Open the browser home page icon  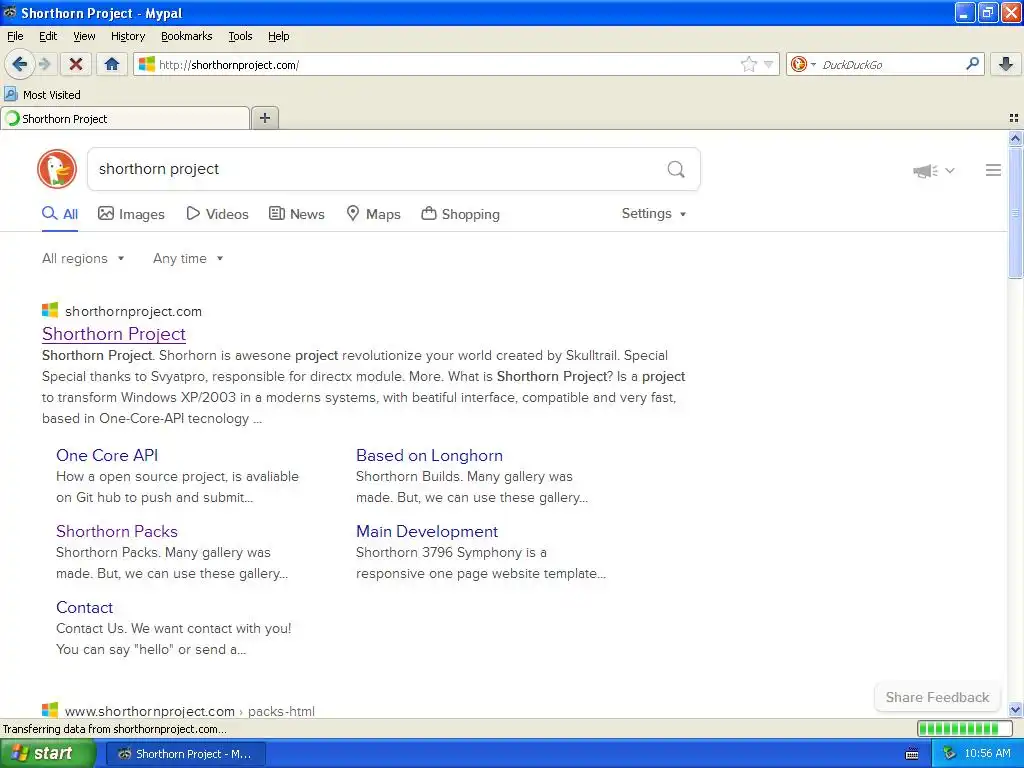tap(112, 64)
